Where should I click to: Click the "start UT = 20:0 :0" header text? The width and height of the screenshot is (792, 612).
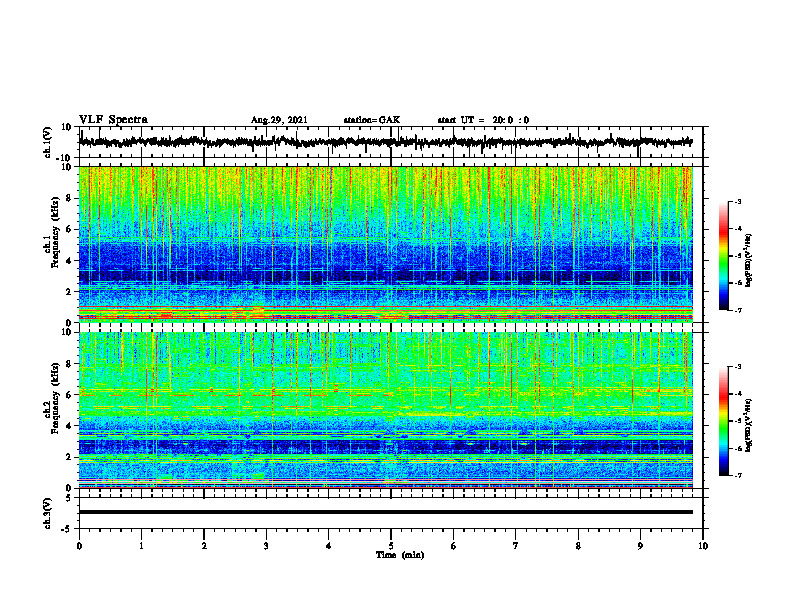pyautogui.click(x=483, y=120)
